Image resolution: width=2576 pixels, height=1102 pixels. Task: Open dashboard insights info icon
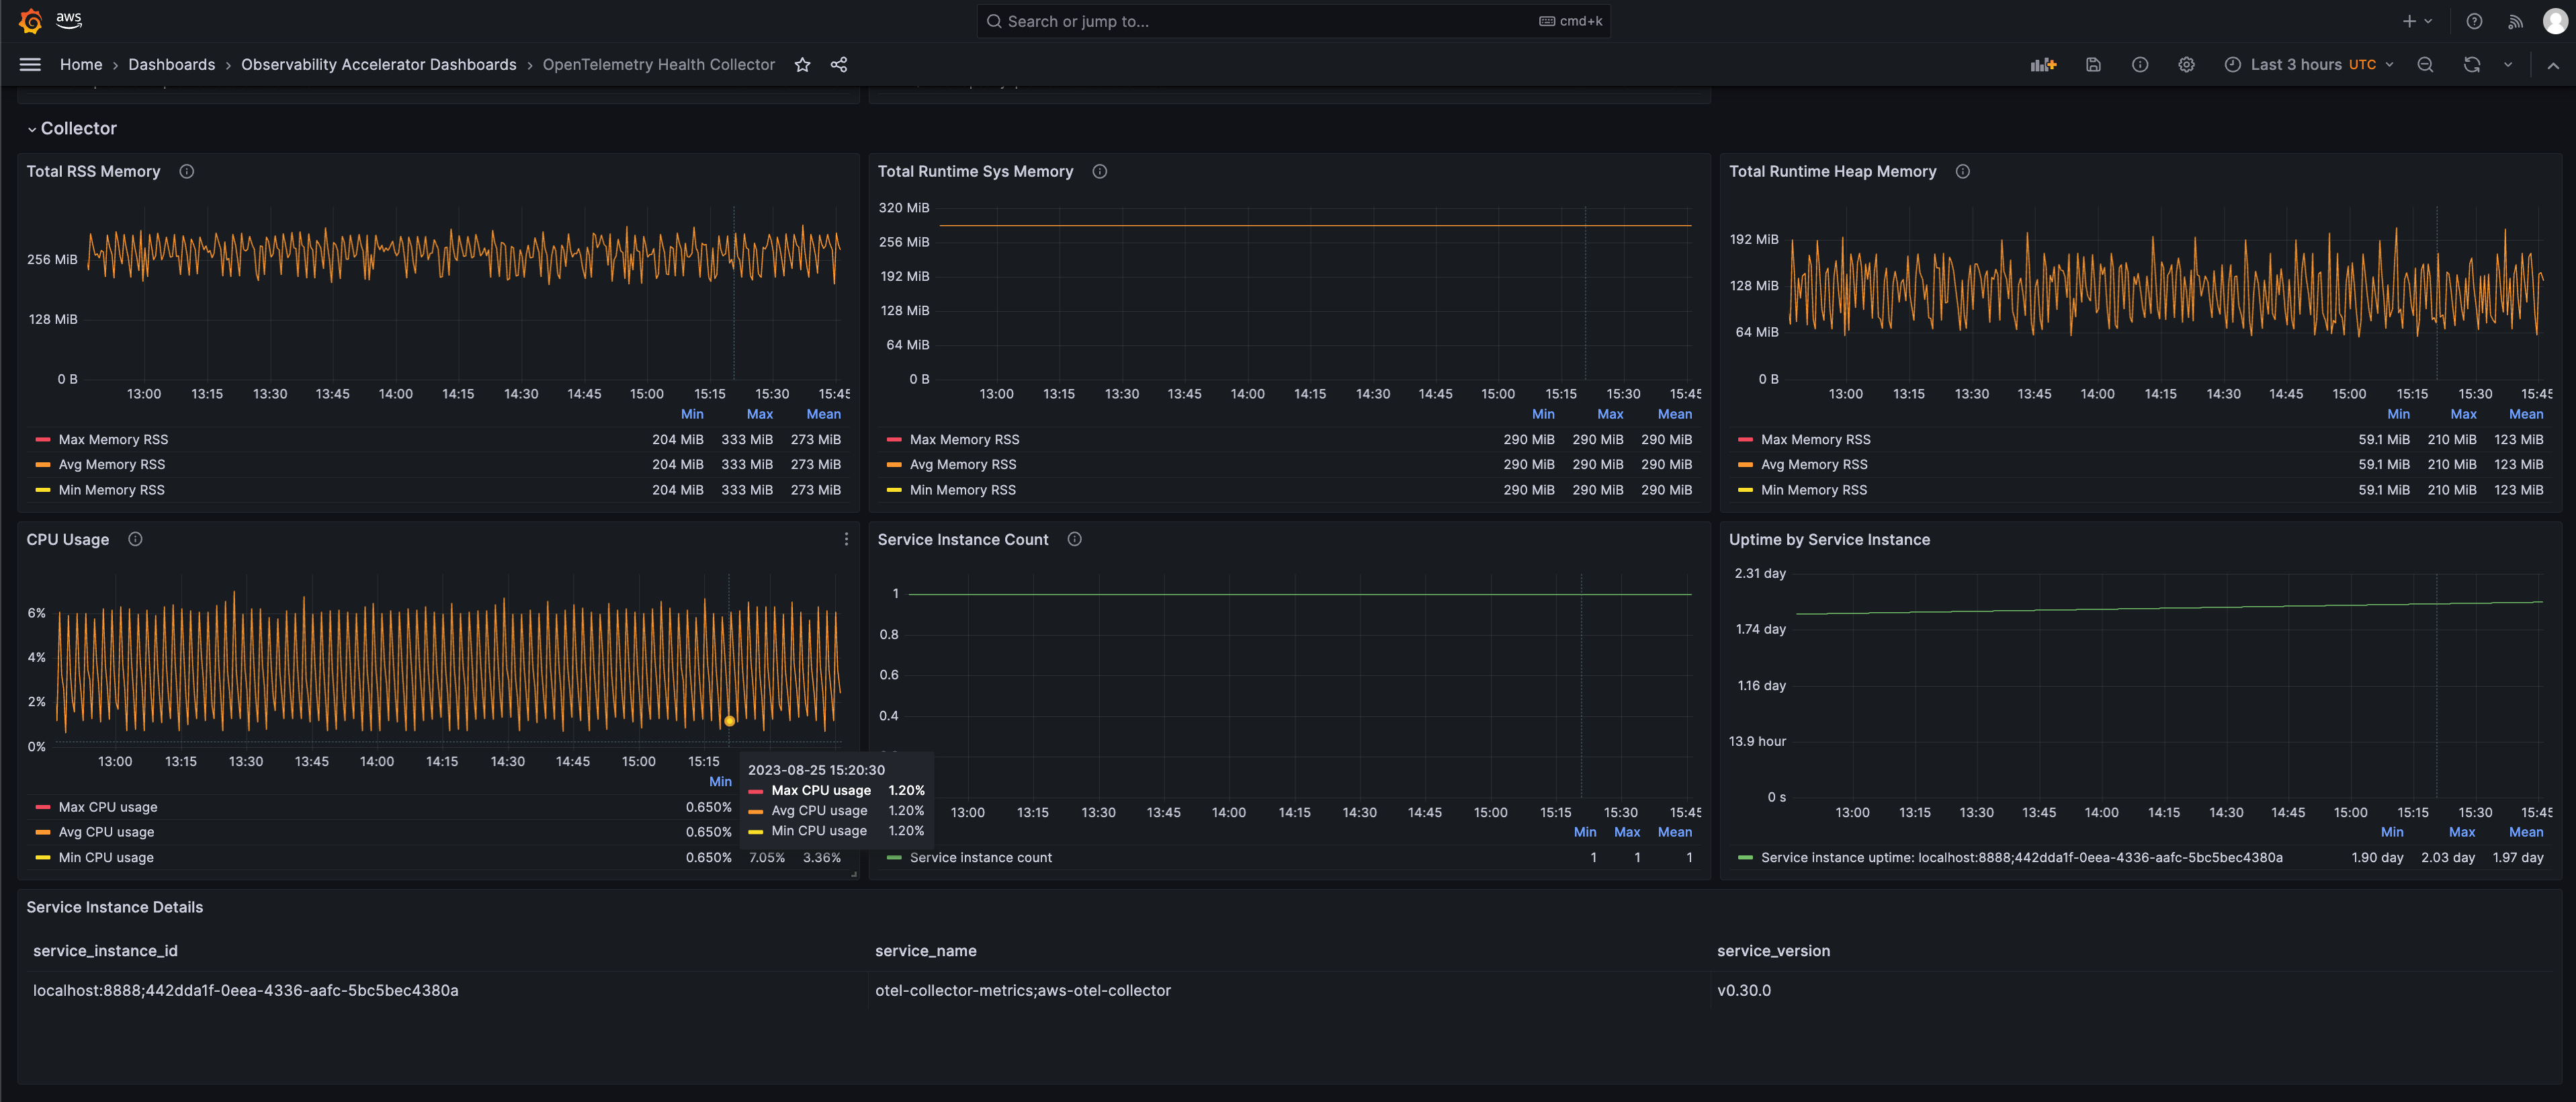[2140, 65]
